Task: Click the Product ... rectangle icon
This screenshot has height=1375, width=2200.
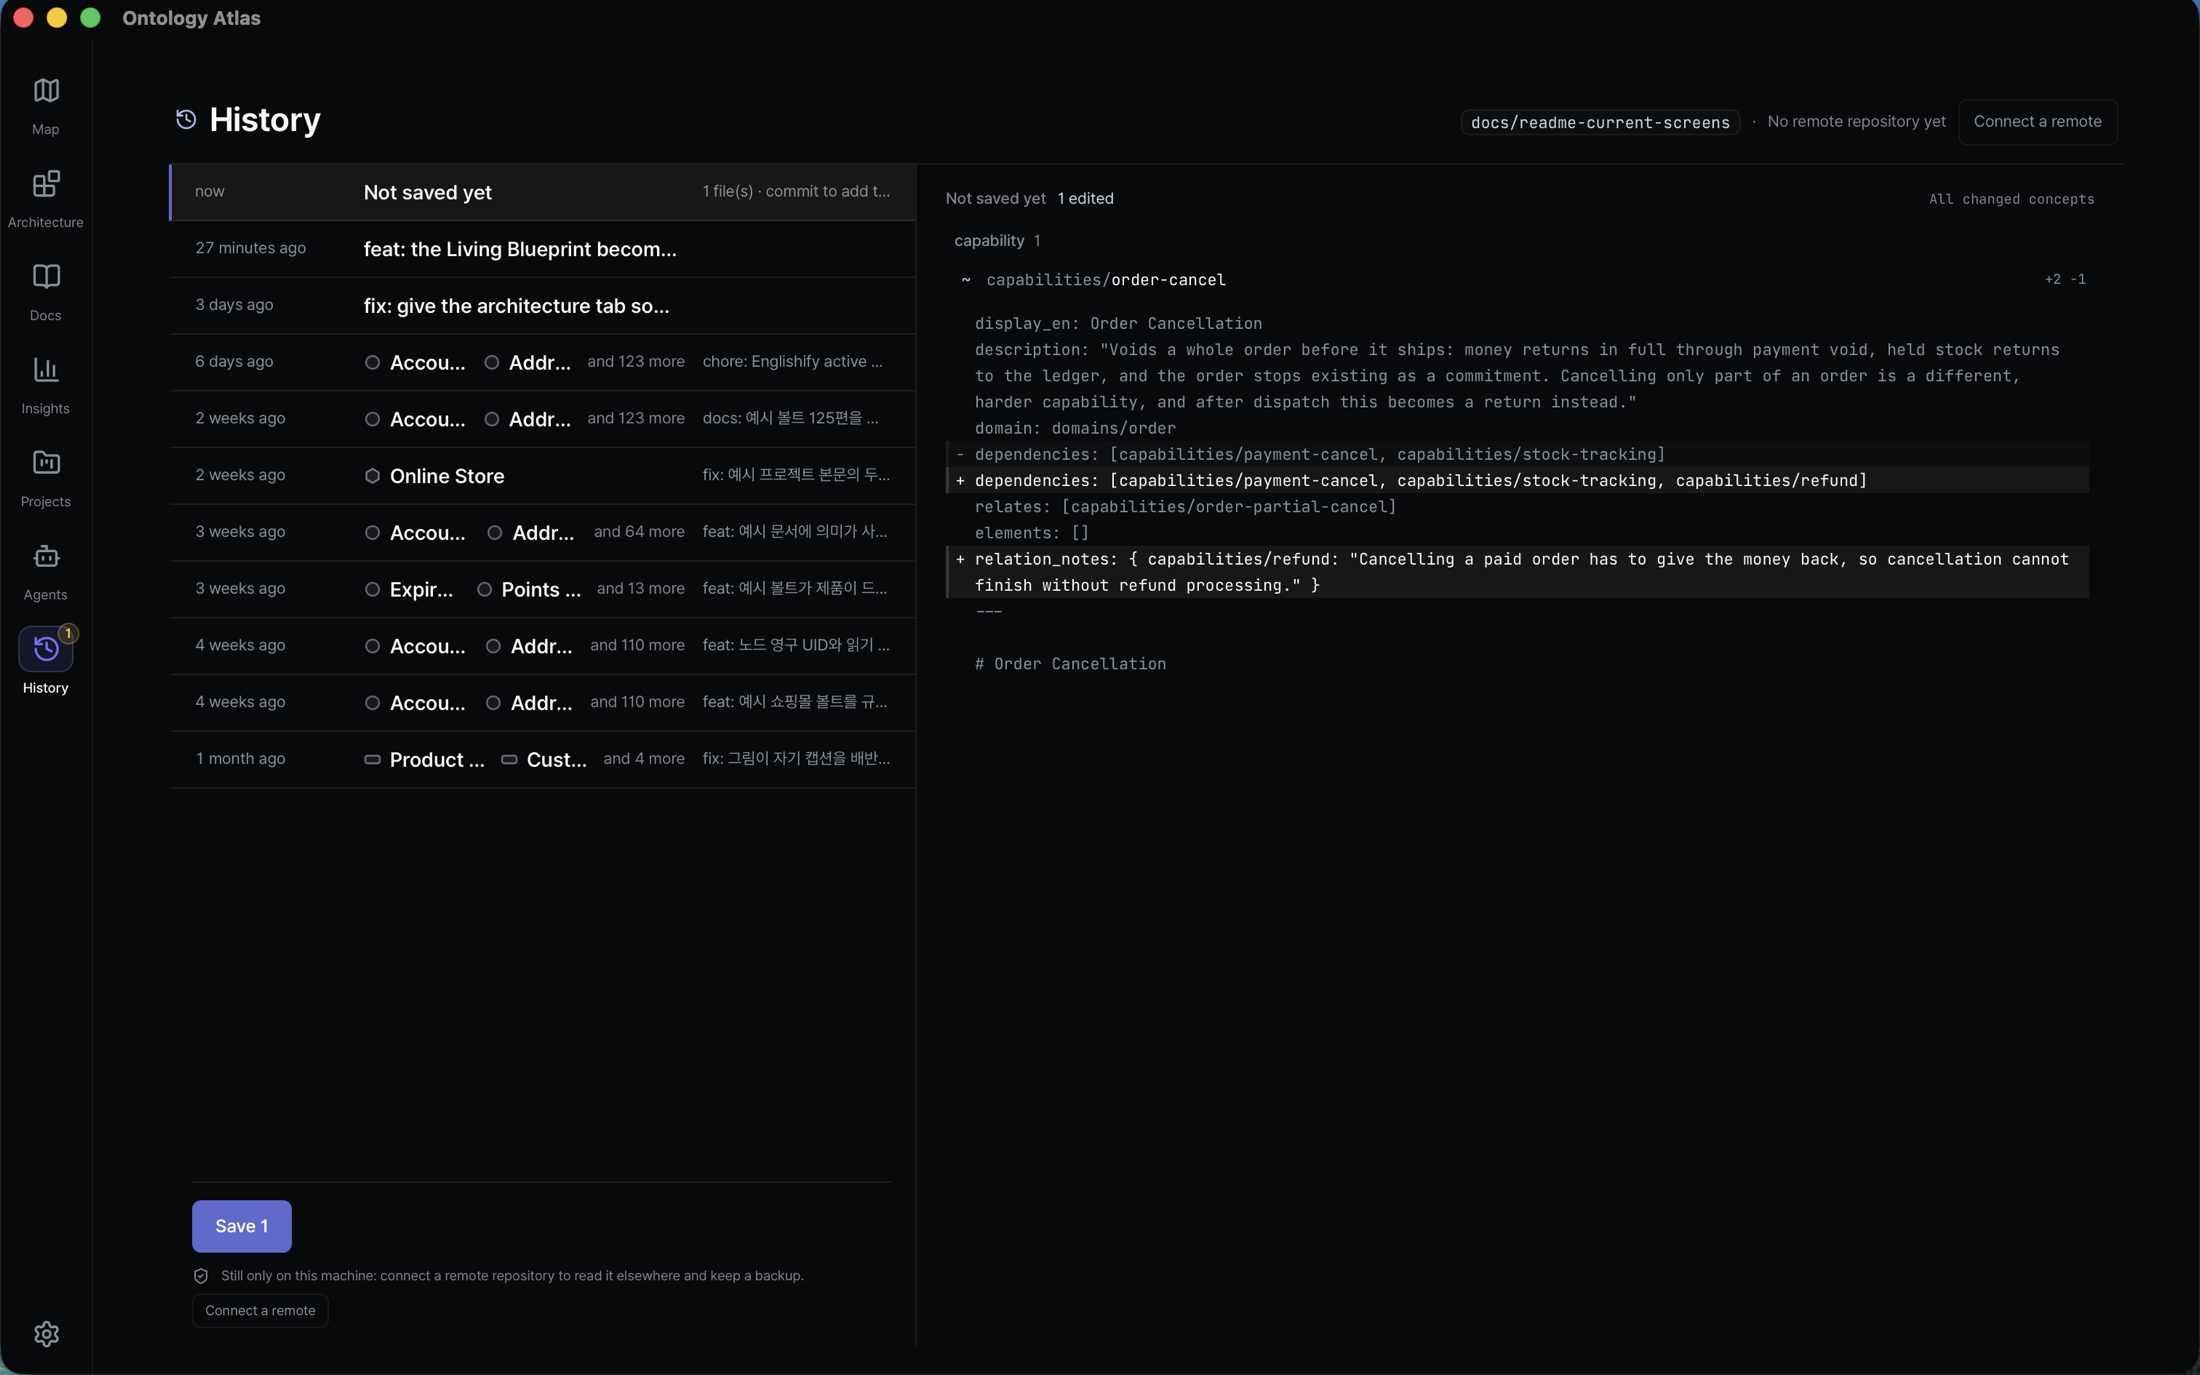Action: 372,760
